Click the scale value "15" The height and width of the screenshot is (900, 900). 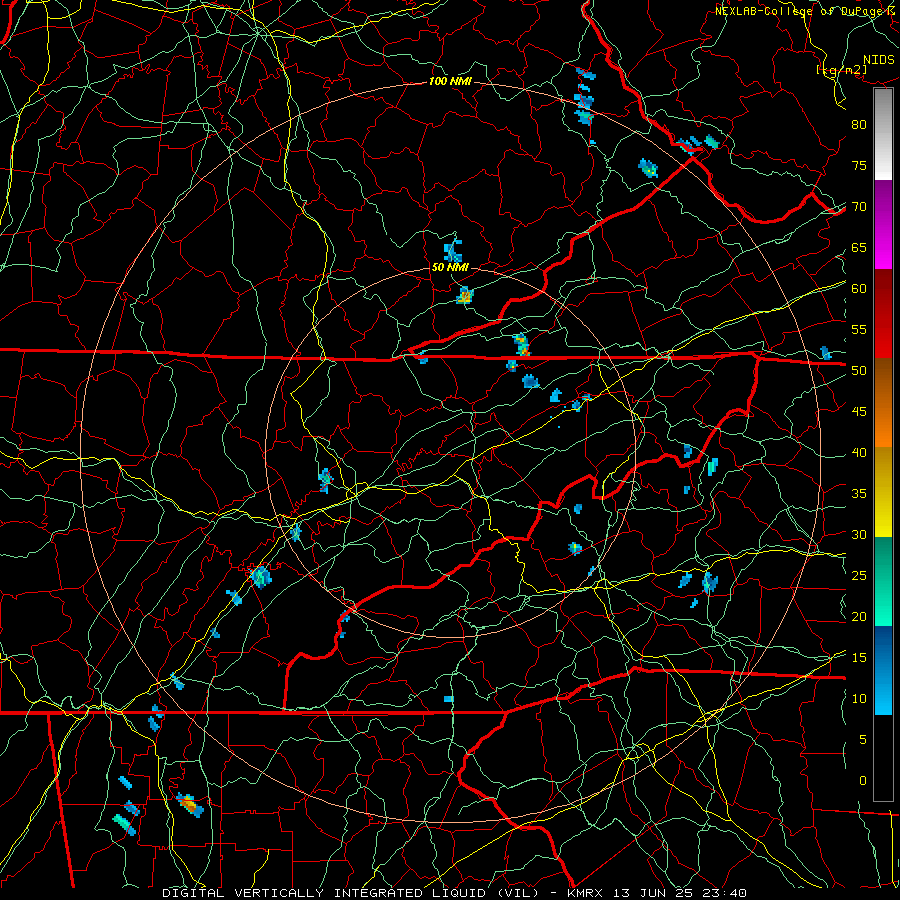click(859, 658)
